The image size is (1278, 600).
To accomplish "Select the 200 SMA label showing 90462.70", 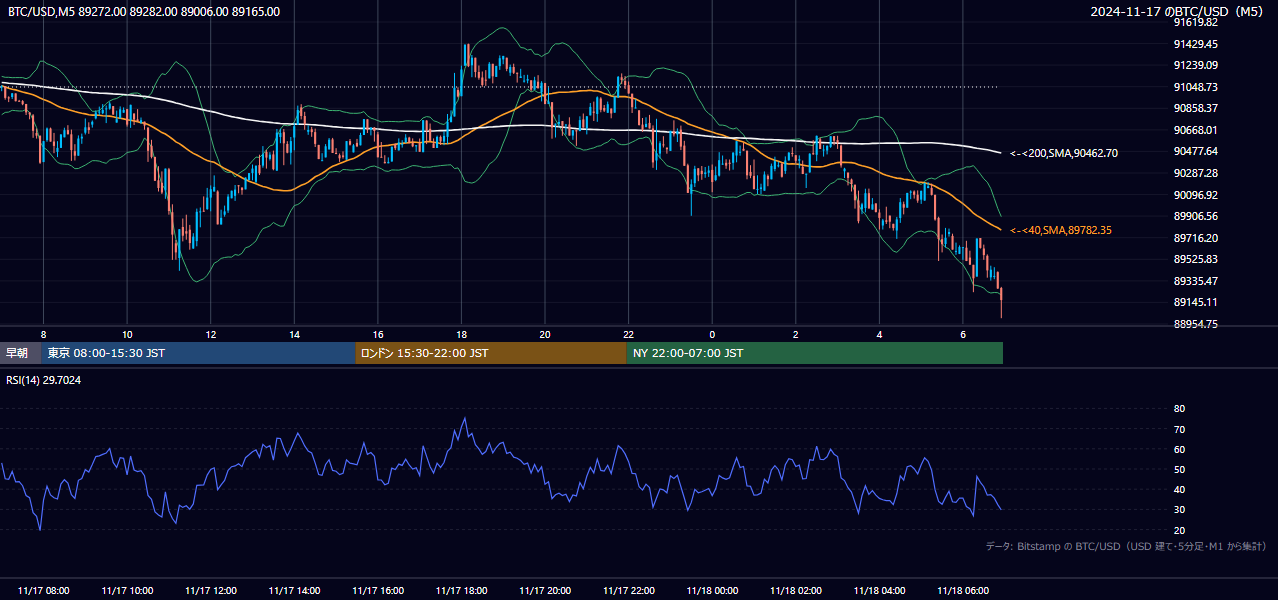I will click(x=1064, y=153).
